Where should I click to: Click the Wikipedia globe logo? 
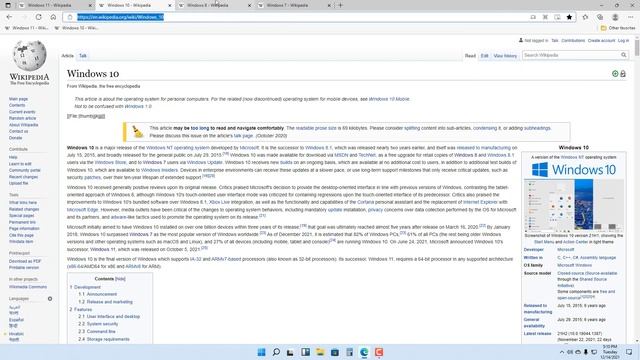click(x=29, y=56)
